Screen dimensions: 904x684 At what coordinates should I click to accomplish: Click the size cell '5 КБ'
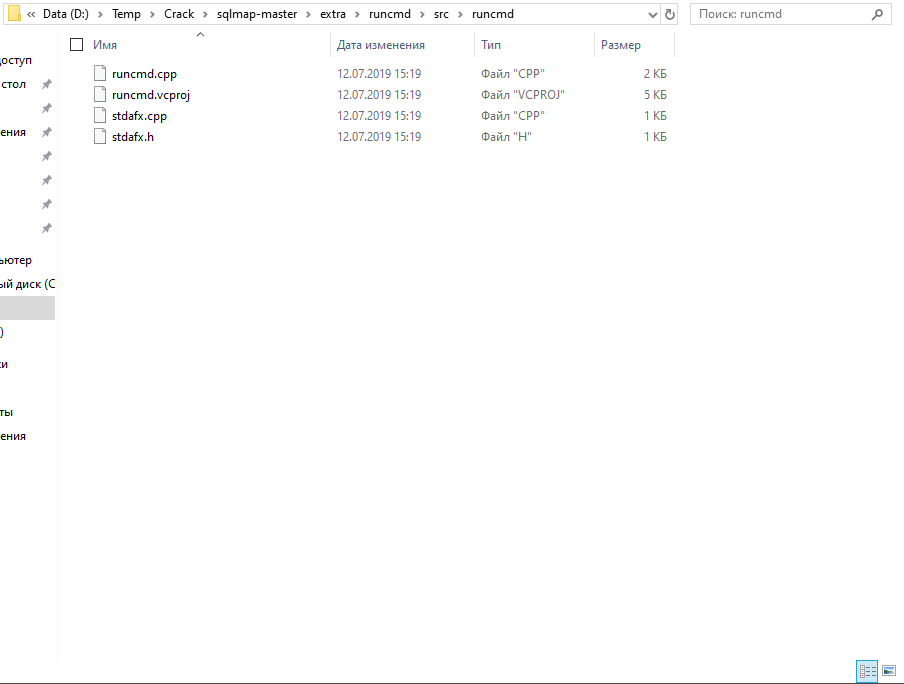pyautogui.click(x=655, y=95)
